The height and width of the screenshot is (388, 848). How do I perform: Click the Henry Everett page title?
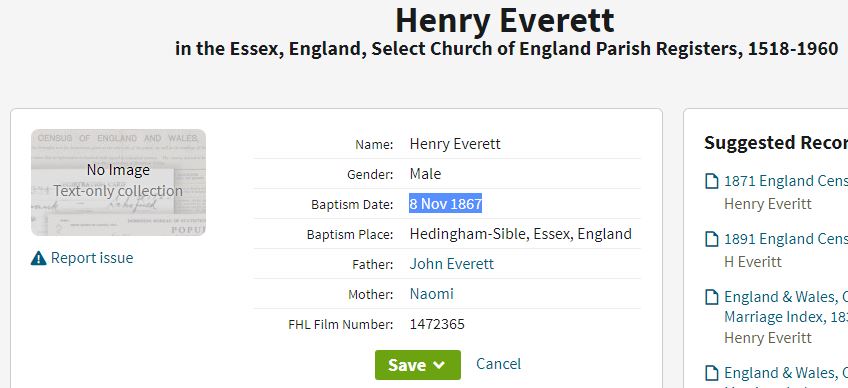click(505, 21)
